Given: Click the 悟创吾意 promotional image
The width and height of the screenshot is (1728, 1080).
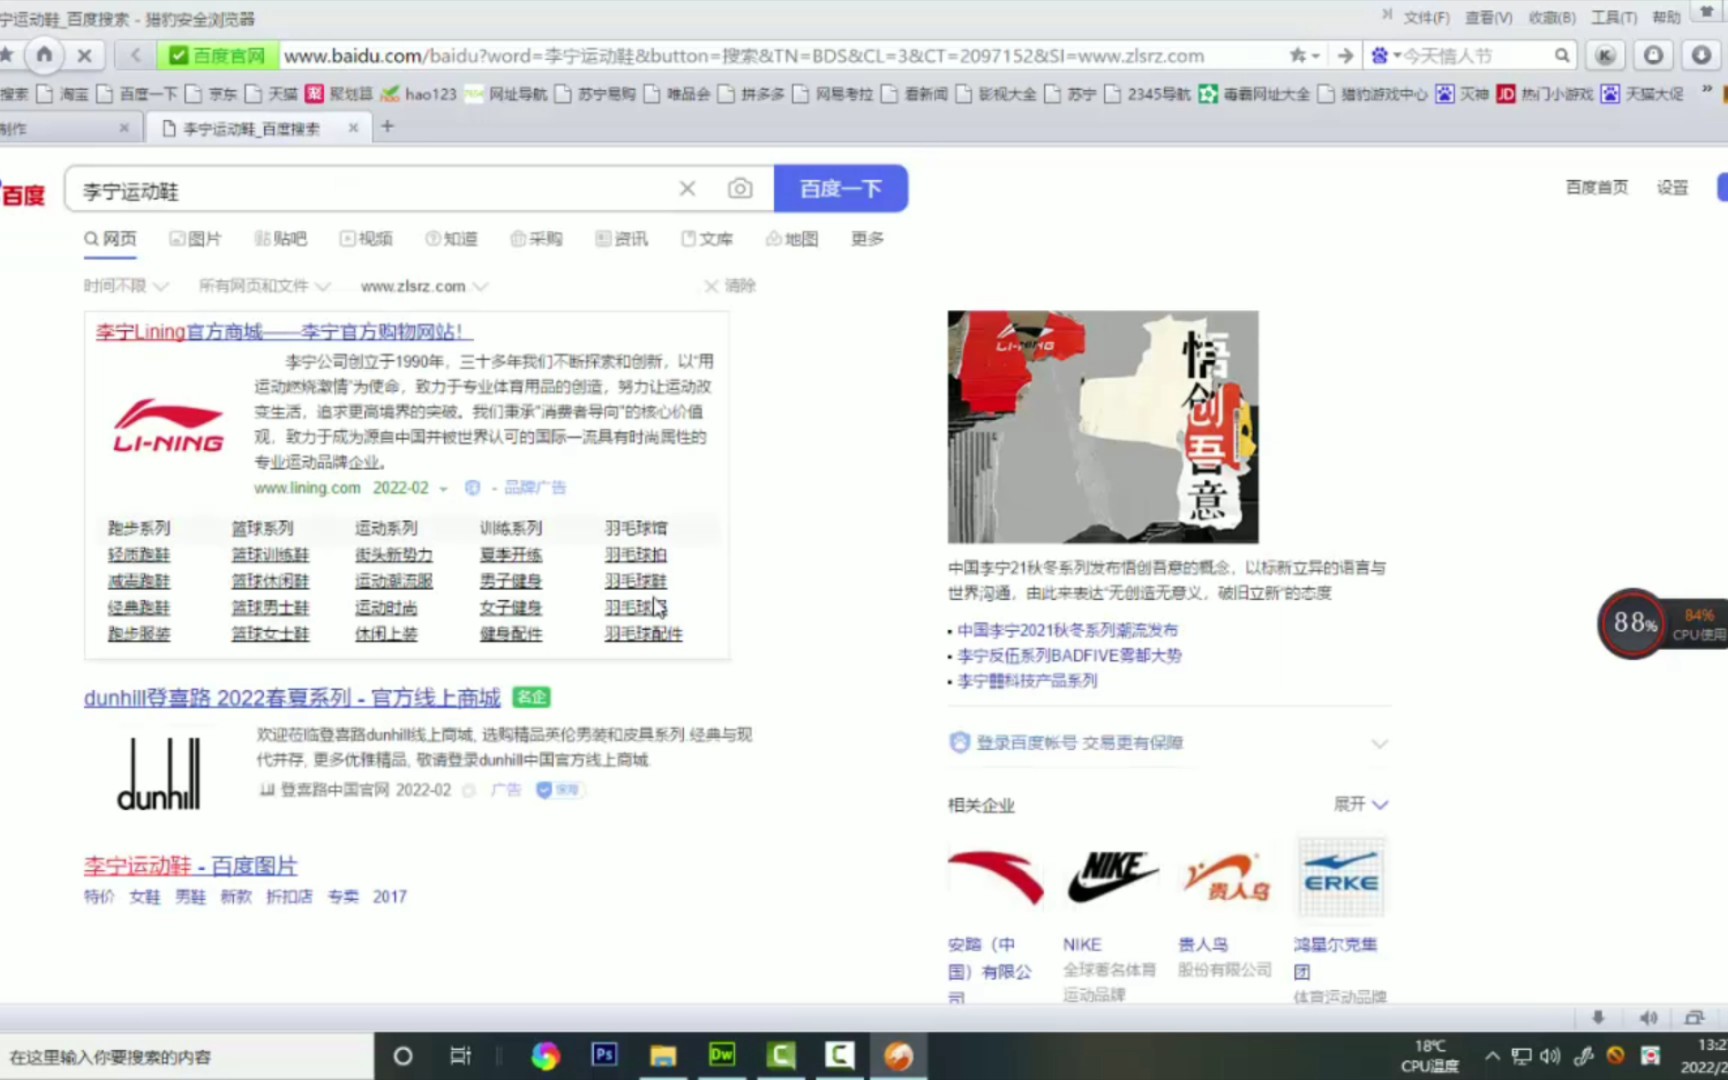Looking at the screenshot, I should pos(1103,427).
